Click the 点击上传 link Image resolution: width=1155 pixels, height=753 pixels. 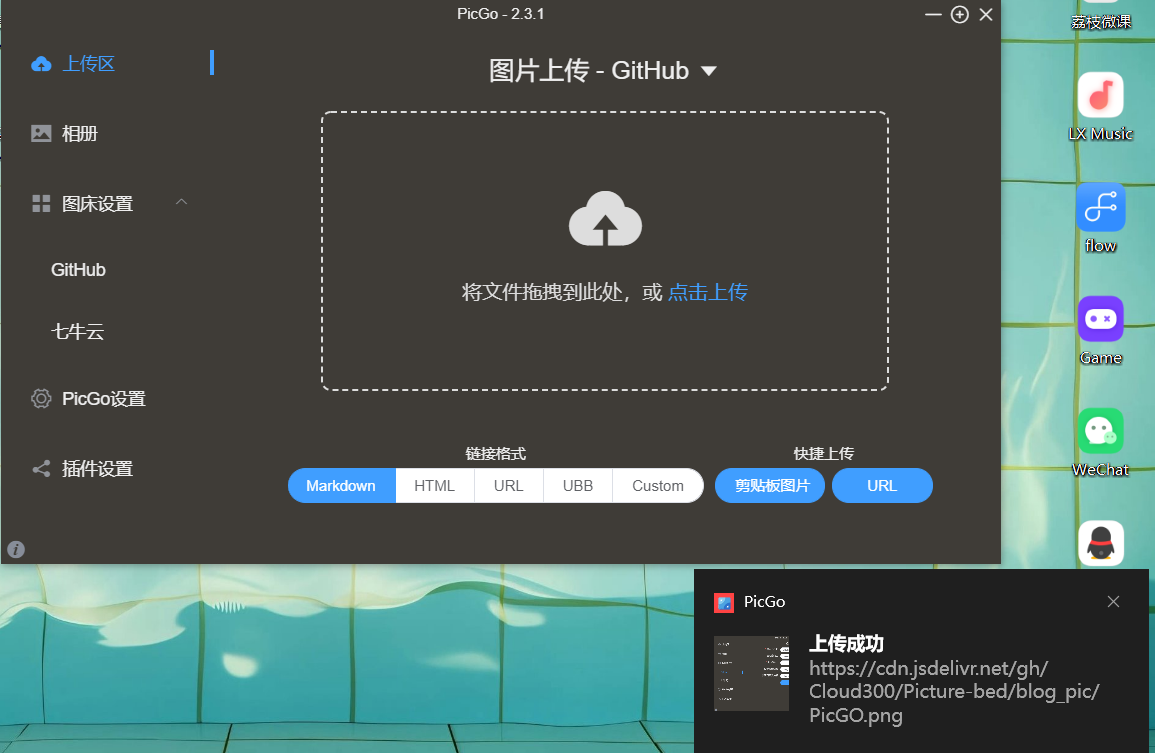pos(707,293)
